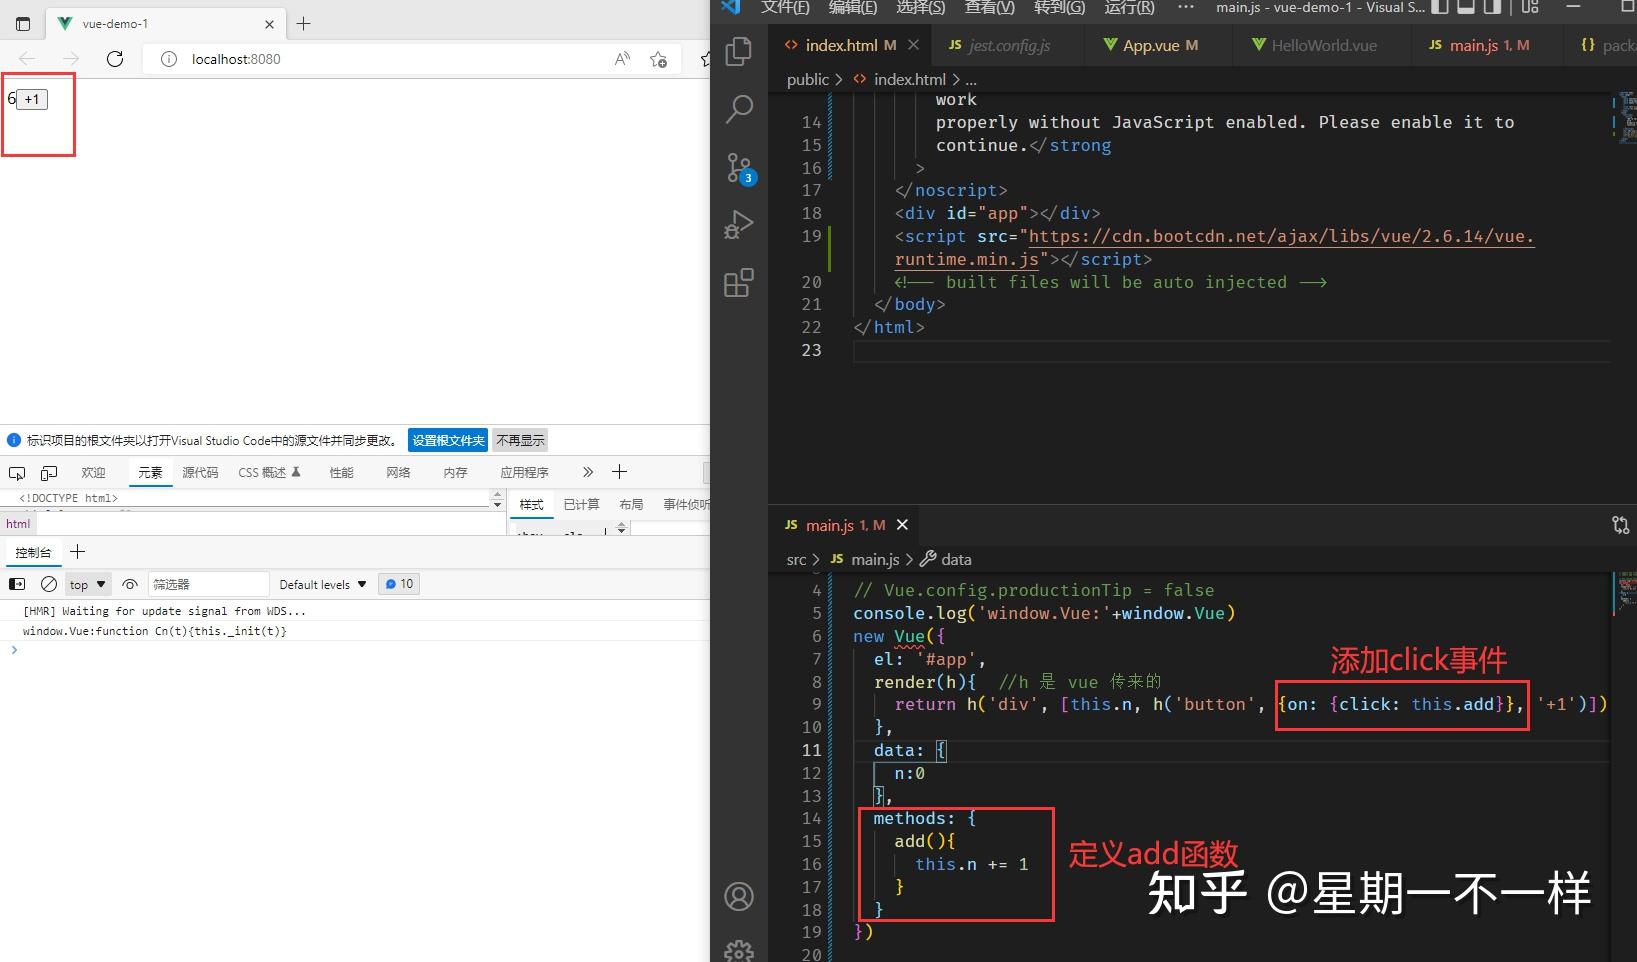View site information icon in address bar
Image resolution: width=1637 pixels, height=962 pixels.
[169, 59]
